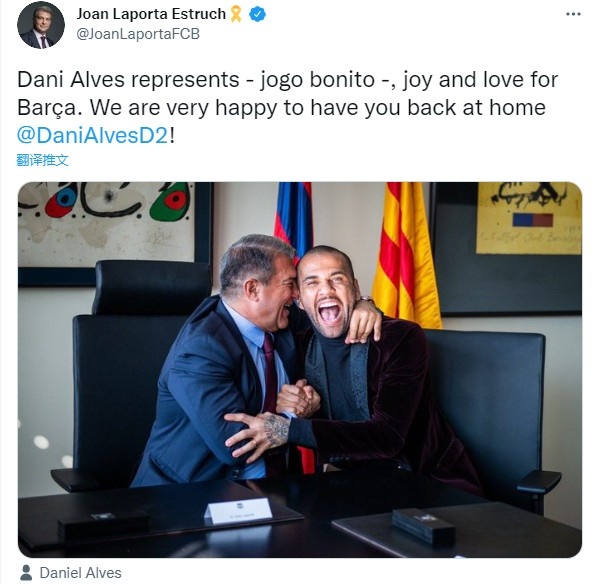
Task: Select the tweet text about Barça
Action: (x=287, y=107)
